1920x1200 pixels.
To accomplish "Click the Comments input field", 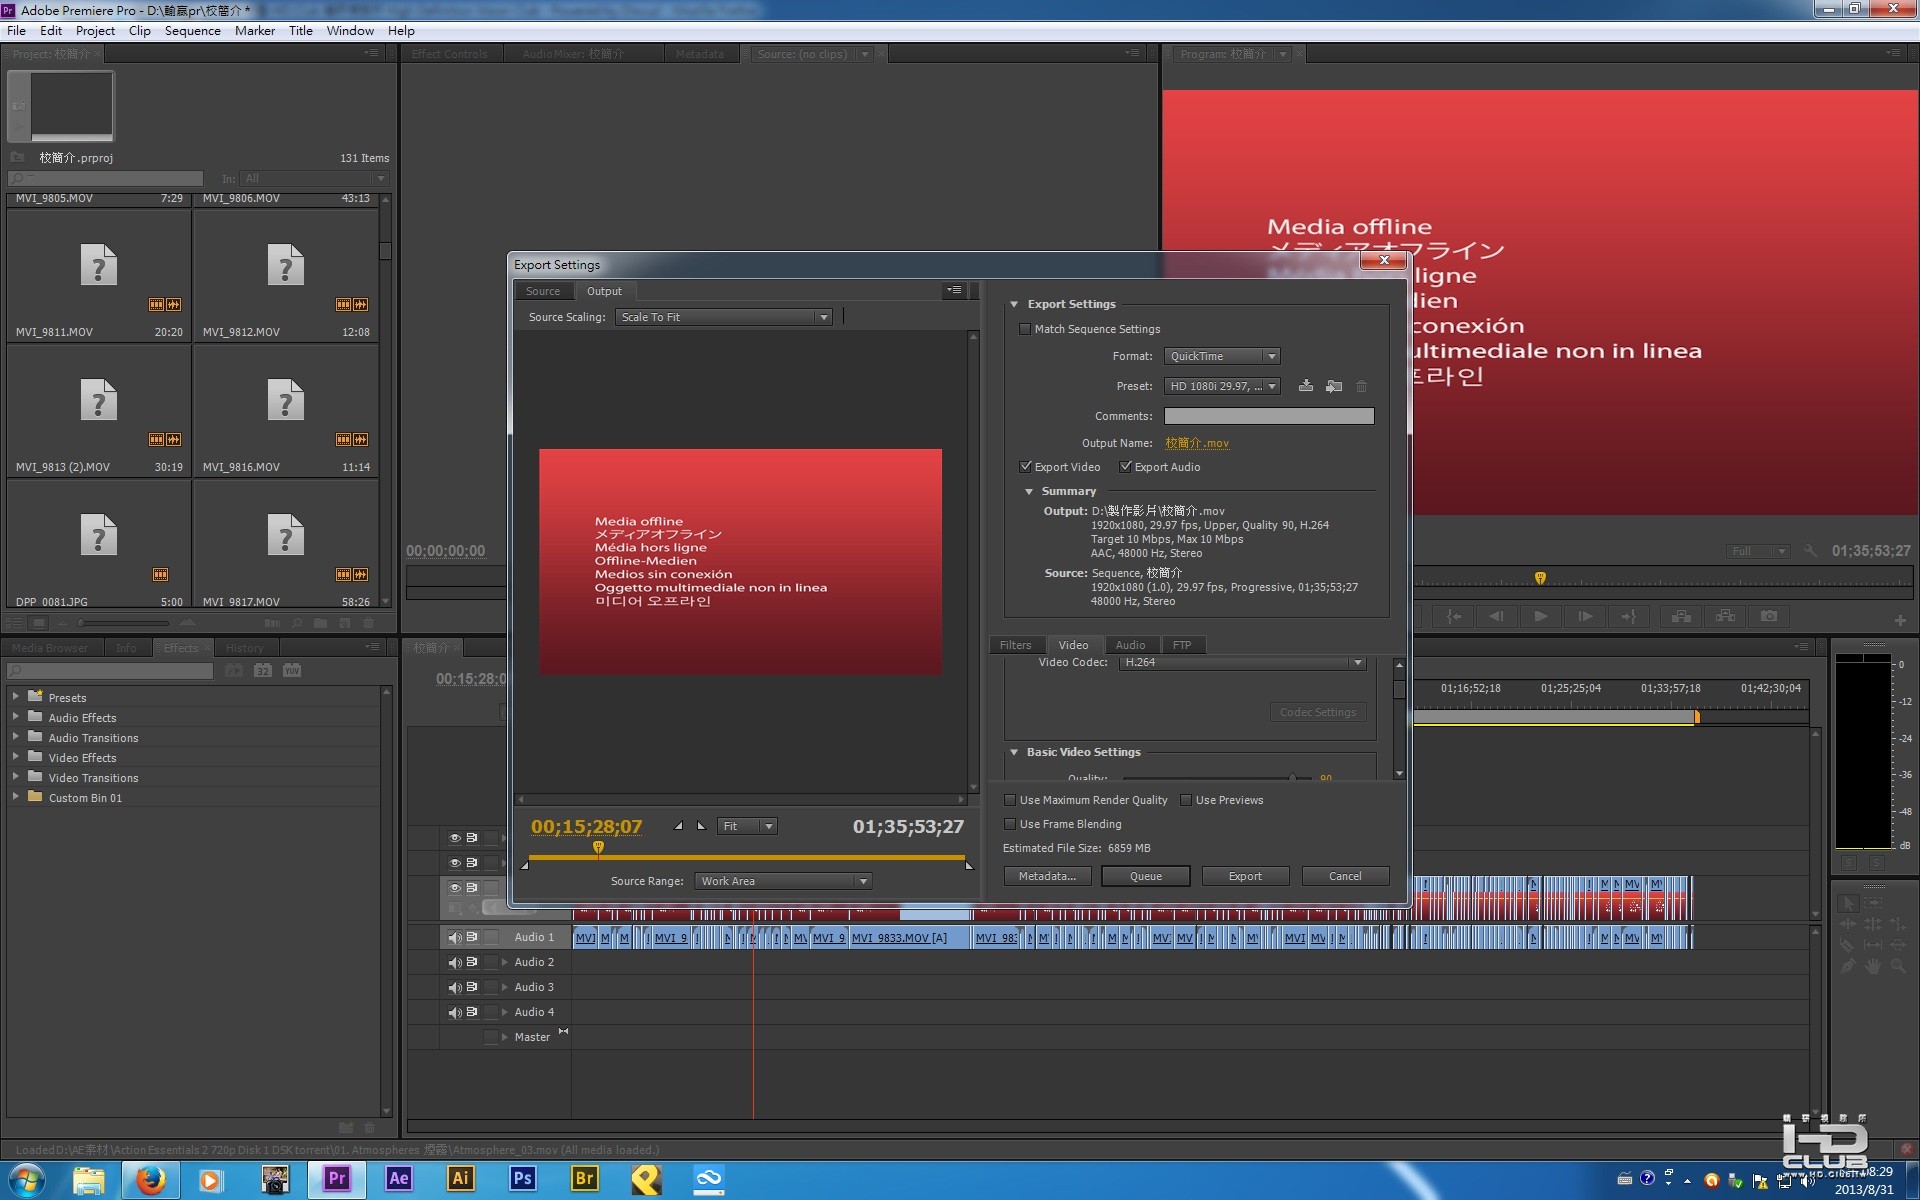I will (x=1269, y=416).
